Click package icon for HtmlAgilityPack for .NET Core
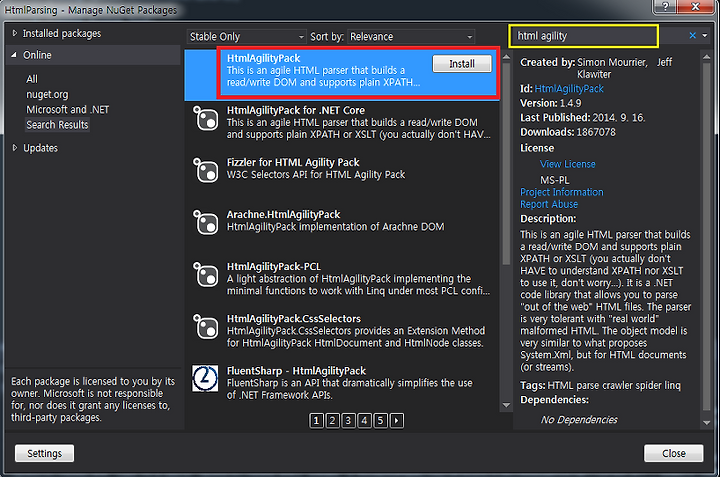The height and width of the screenshot is (477, 720). click(x=205, y=119)
